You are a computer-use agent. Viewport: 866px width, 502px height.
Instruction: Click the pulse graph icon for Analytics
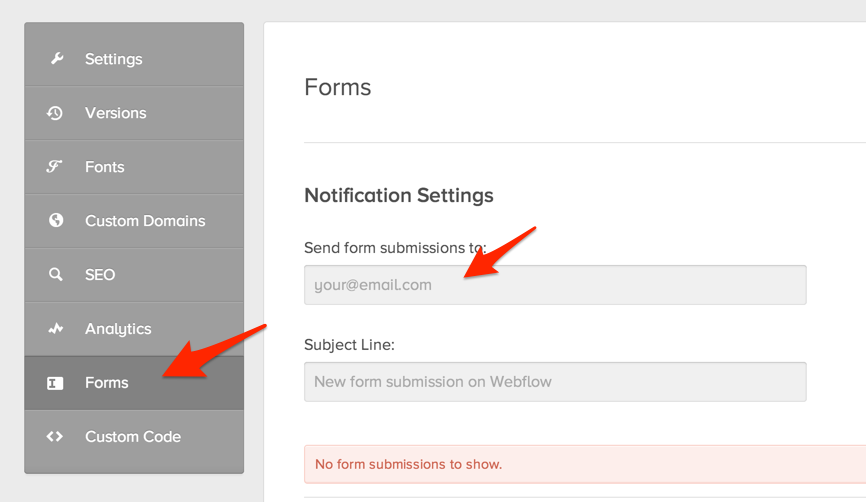click(56, 329)
